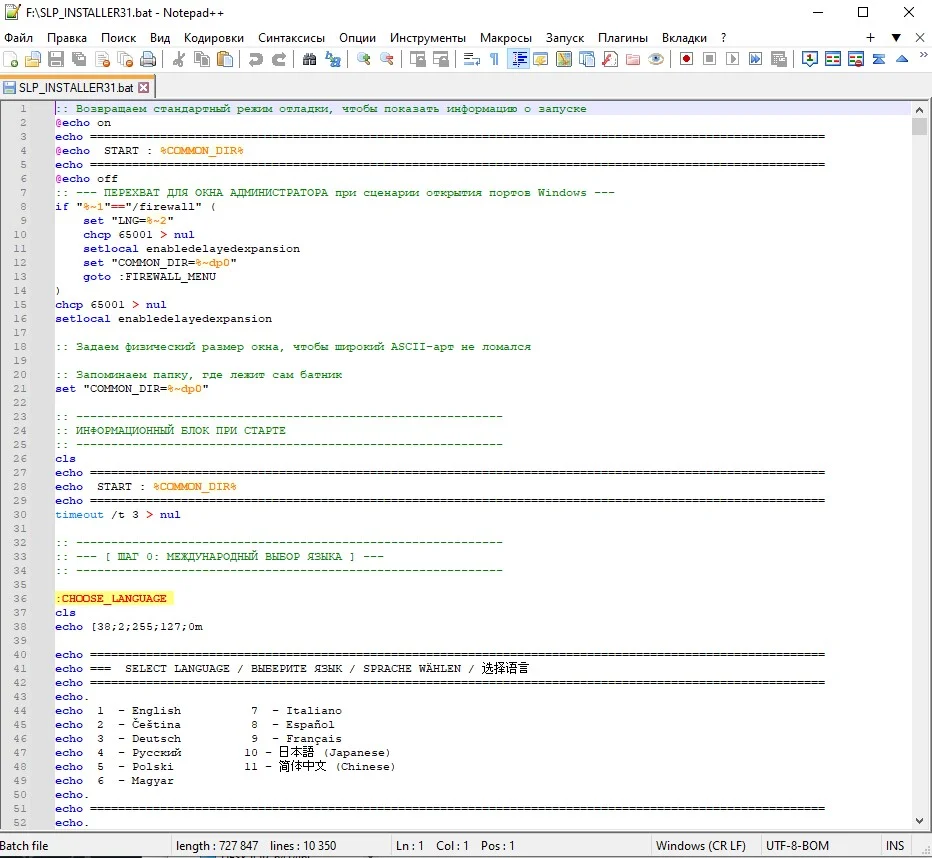The image size is (932, 858).
Task: Toggle the Function List panel icon
Action: (x=610, y=59)
